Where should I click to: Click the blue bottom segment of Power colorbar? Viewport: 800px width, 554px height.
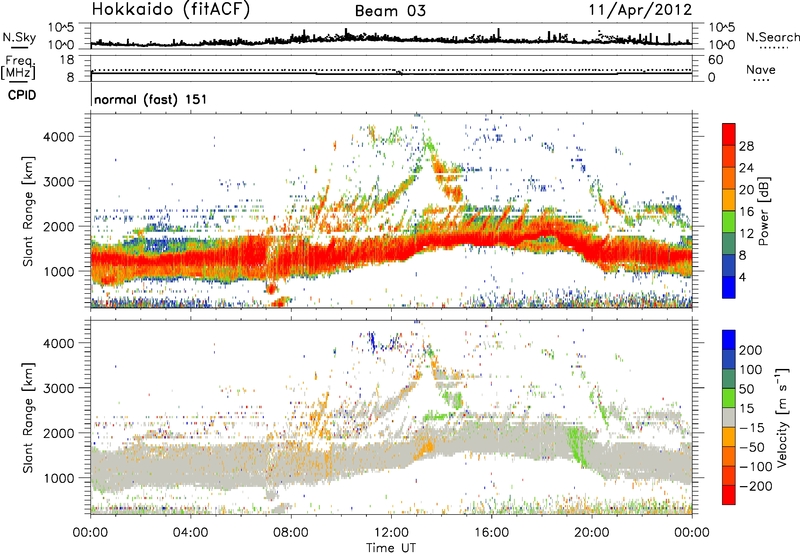(729, 287)
